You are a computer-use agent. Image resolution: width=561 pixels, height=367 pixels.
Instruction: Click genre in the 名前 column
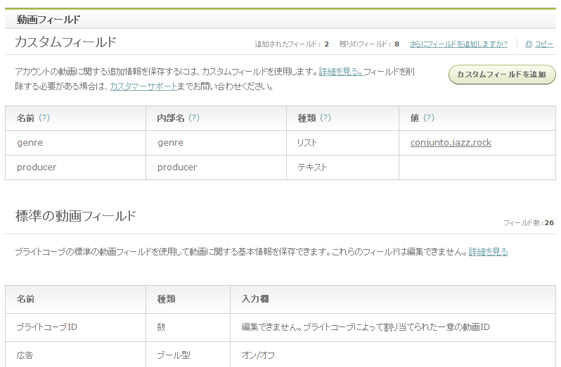[30, 143]
